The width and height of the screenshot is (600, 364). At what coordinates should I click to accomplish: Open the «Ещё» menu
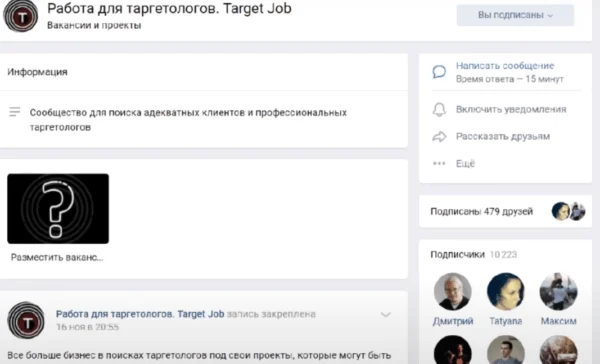[465, 163]
